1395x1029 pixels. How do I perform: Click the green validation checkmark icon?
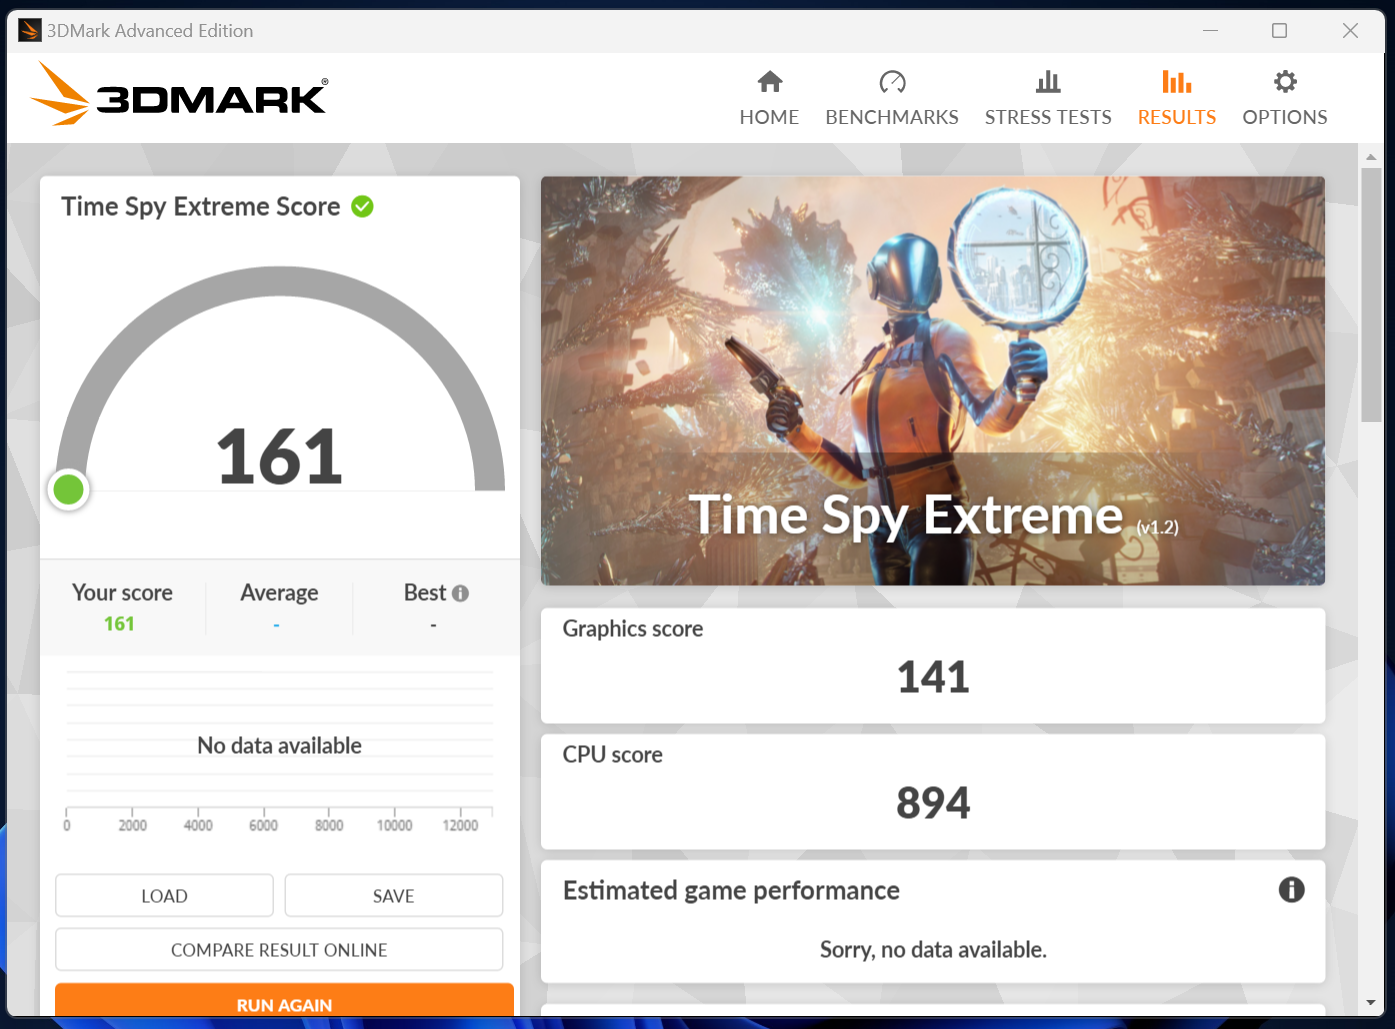pyautogui.click(x=362, y=207)
